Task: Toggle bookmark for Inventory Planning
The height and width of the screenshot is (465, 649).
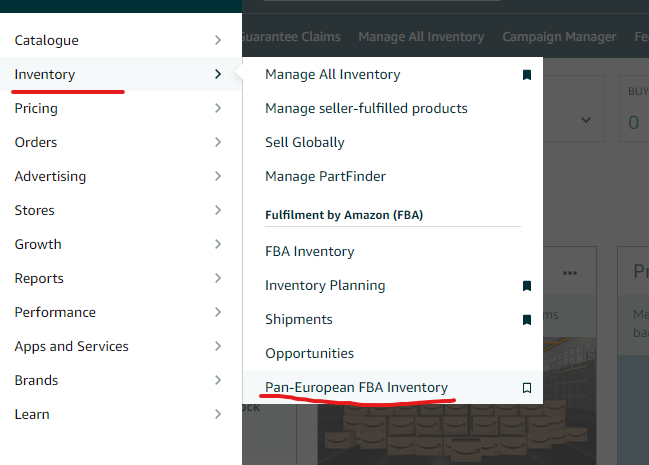Action: click(x=527, y=286)
